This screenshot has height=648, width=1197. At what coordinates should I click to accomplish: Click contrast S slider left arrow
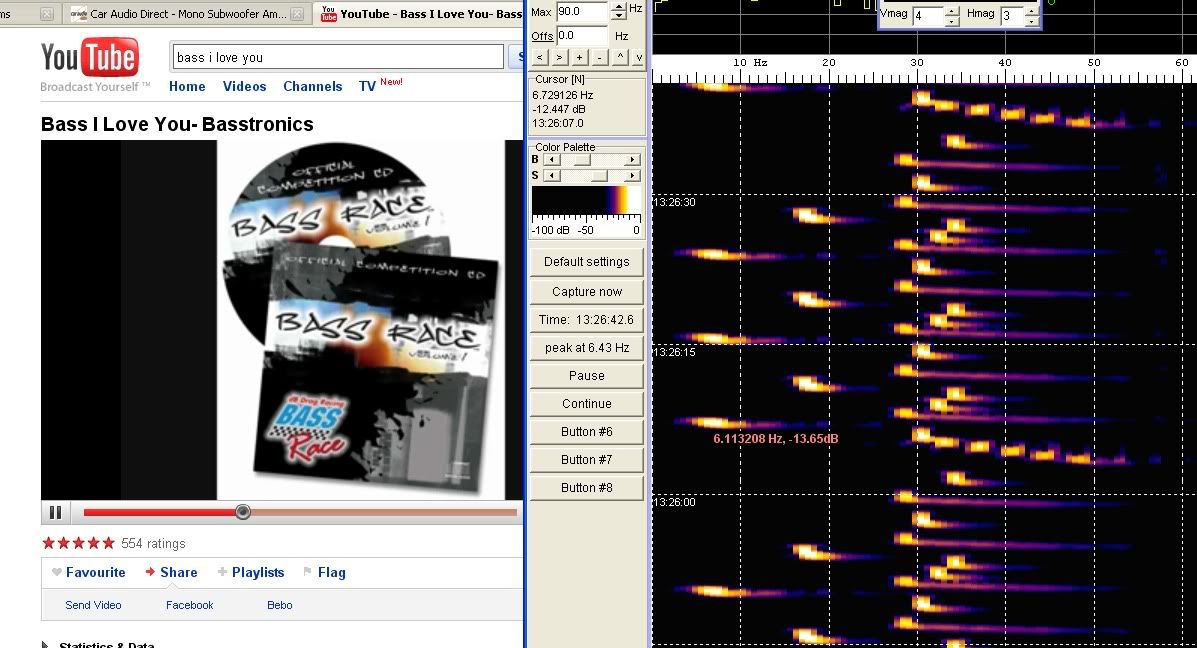[552, 176]
